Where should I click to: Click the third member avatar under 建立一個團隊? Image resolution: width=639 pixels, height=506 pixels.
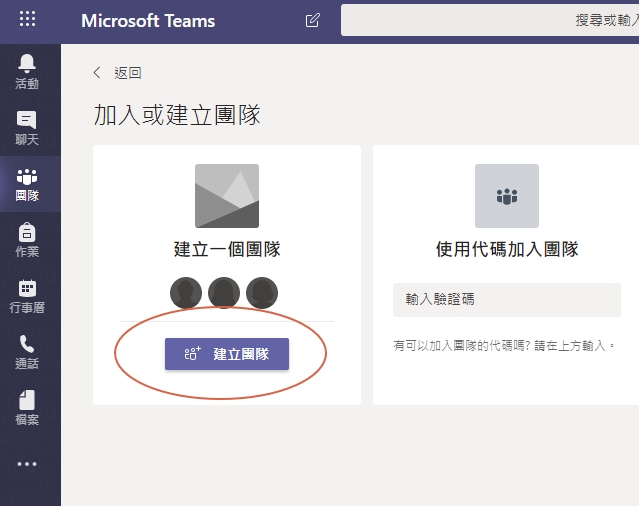(x=262, y=293)
